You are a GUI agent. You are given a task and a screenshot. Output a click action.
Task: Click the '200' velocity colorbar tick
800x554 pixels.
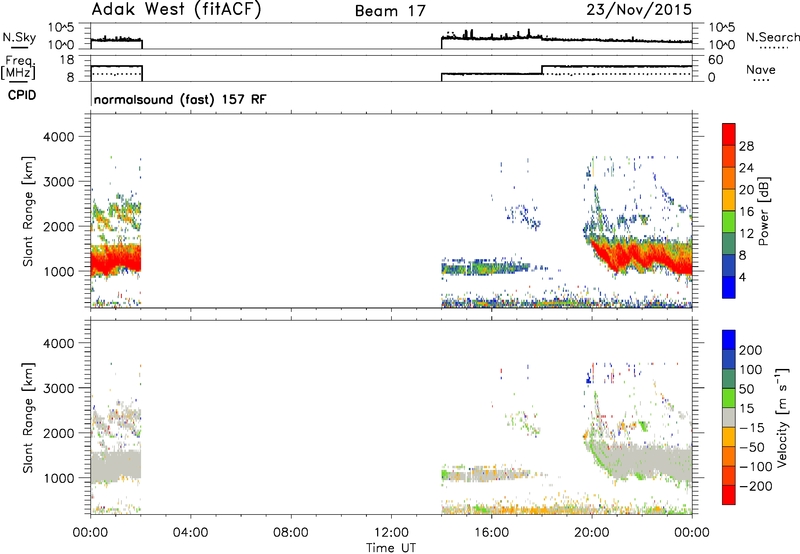point(751,350)
